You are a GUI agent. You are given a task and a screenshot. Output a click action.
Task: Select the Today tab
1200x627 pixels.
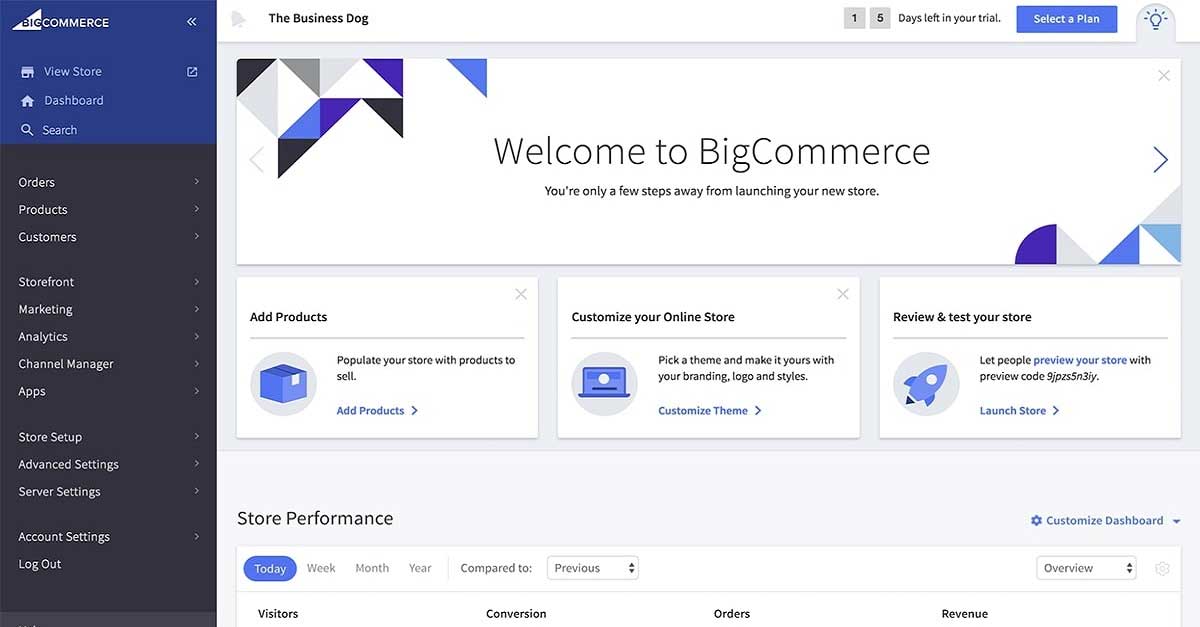[x=270, y=569]
